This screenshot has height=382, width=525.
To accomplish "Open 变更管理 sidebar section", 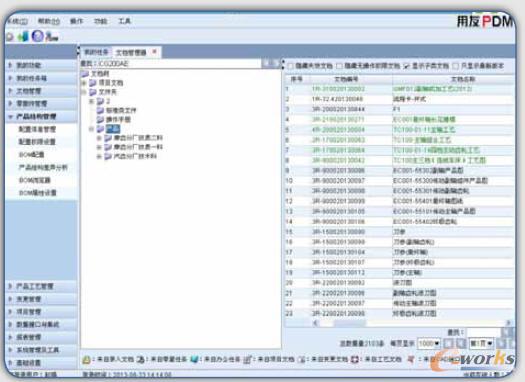I will 41,299.
